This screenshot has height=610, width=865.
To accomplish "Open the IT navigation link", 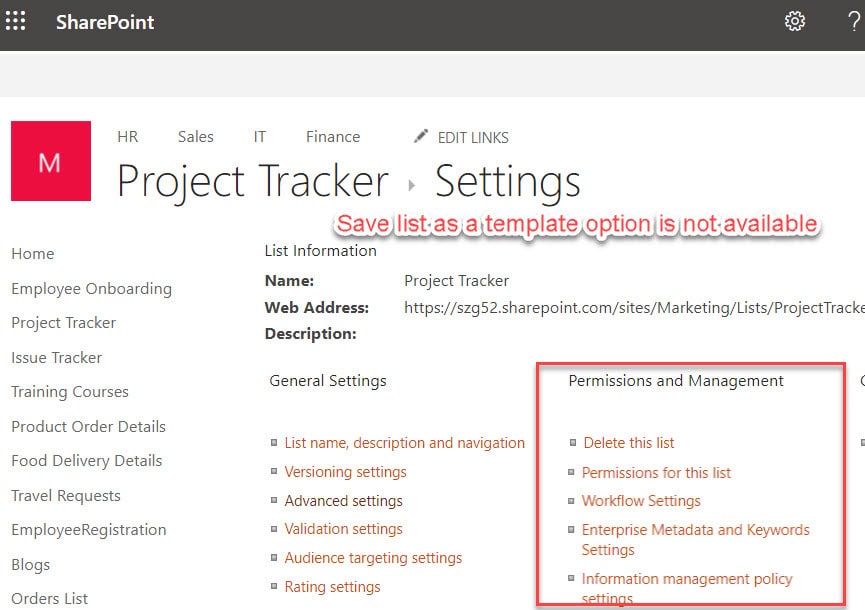I will pyautogui.click(x=260, y=136).
